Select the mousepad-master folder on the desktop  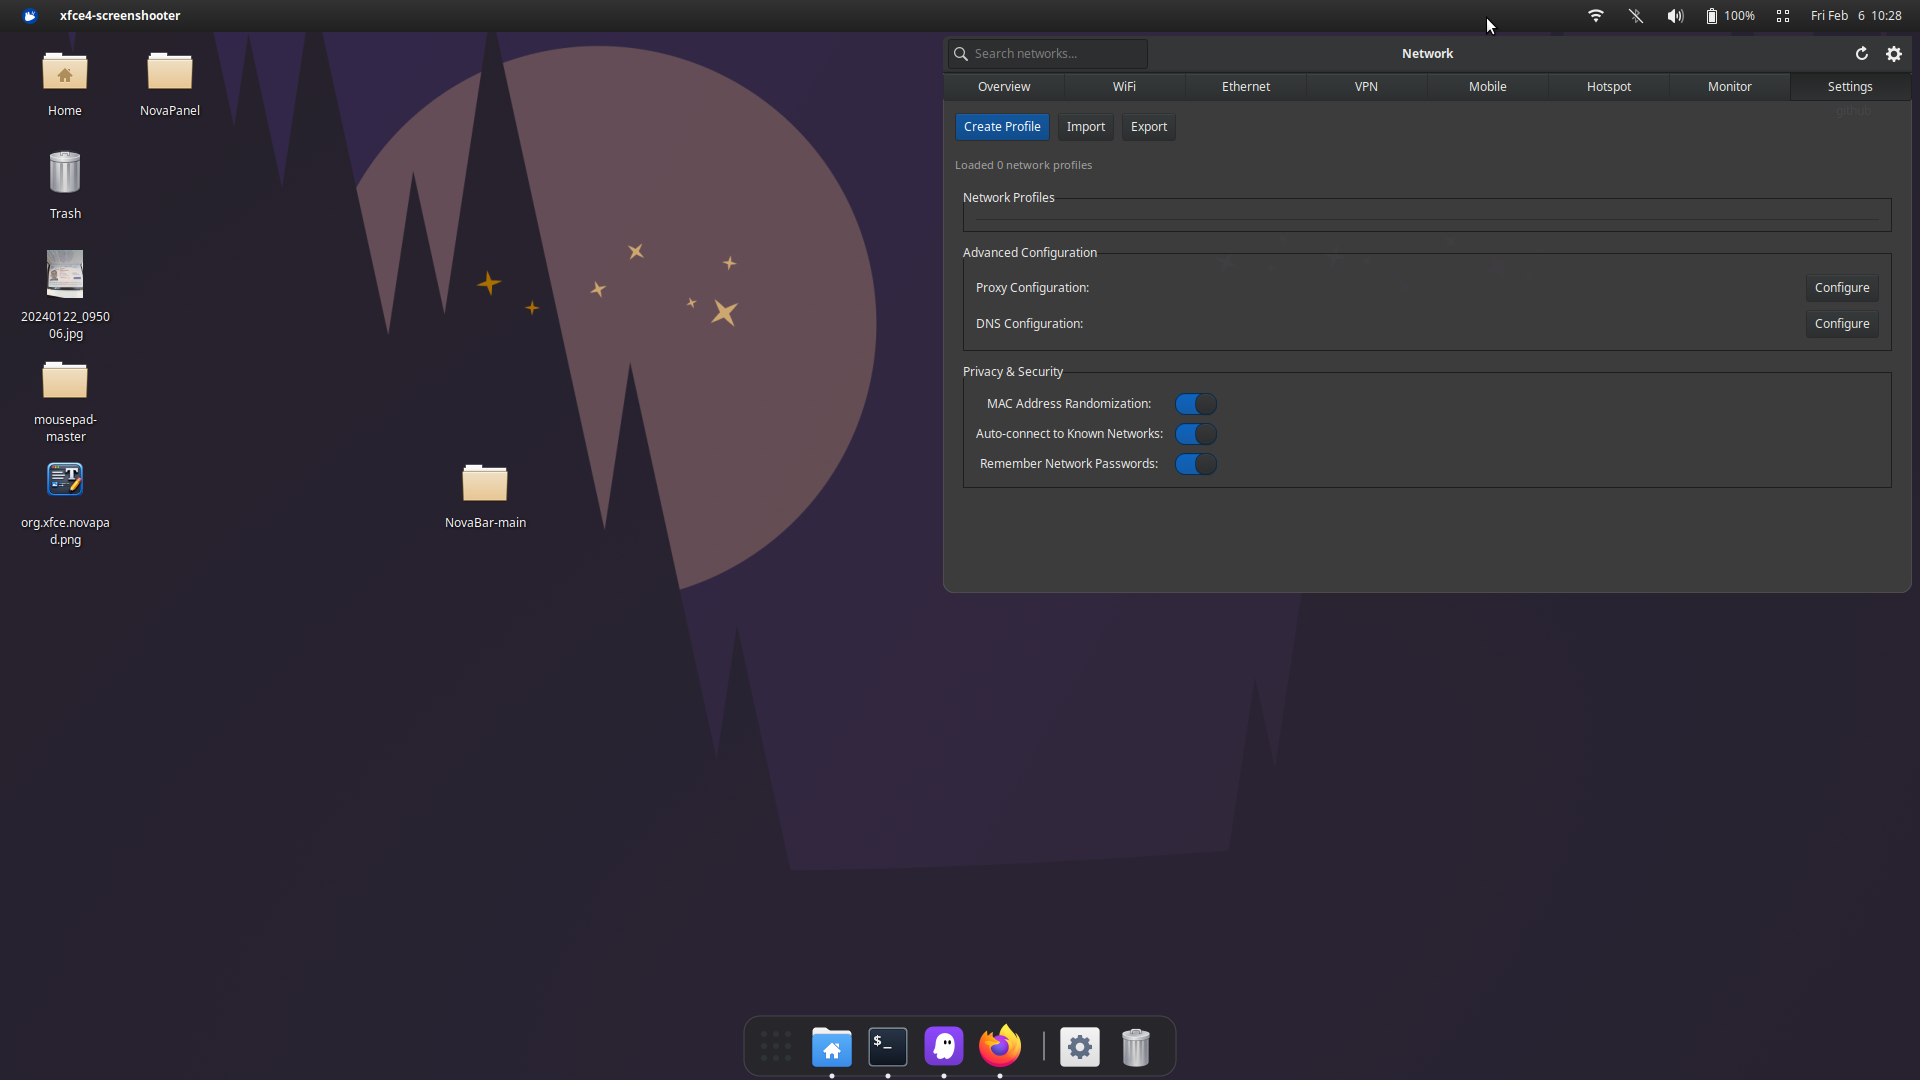tap(65, 402)
